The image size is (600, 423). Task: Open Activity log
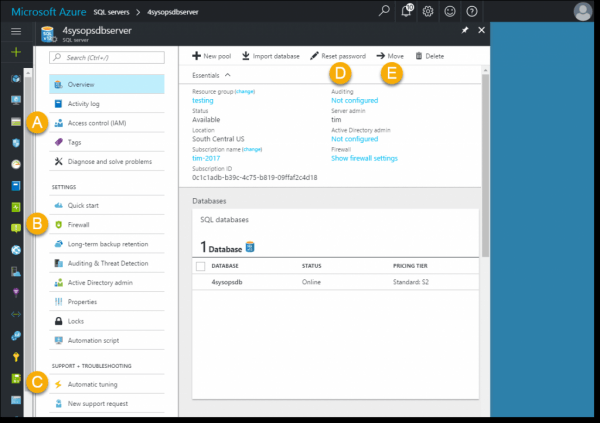click(107, 104)
